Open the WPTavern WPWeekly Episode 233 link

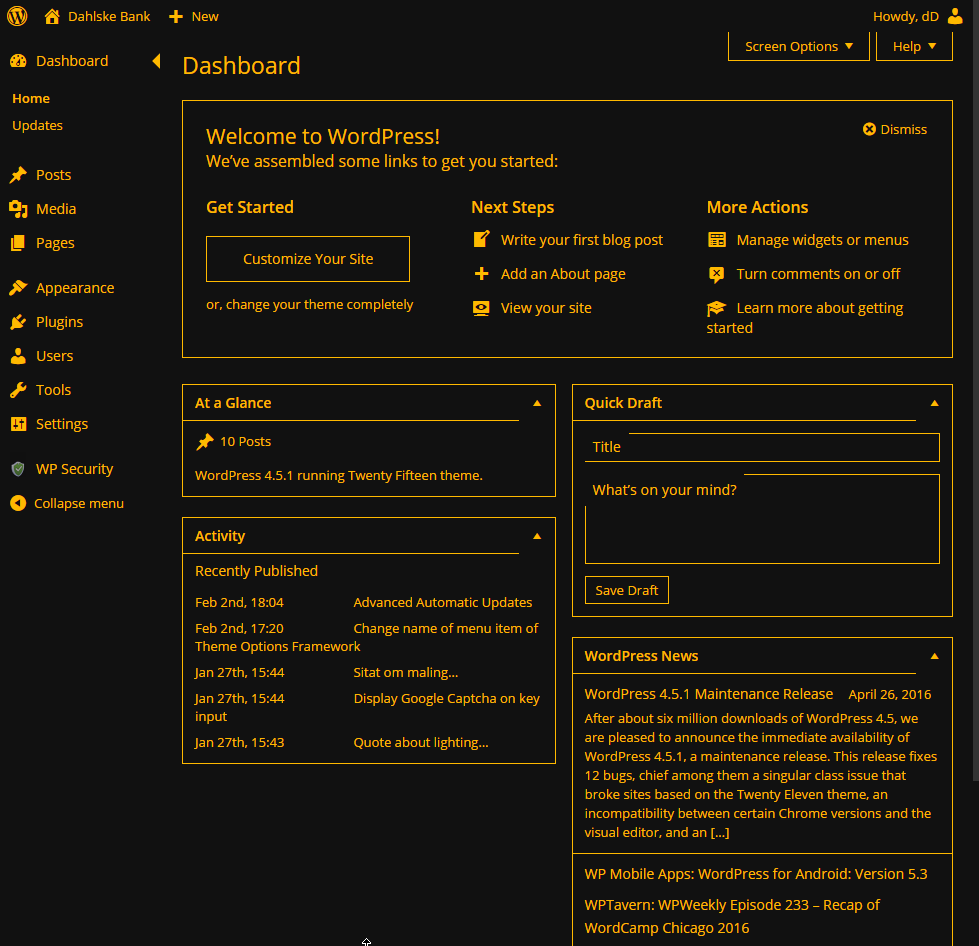tap(732, 917)
